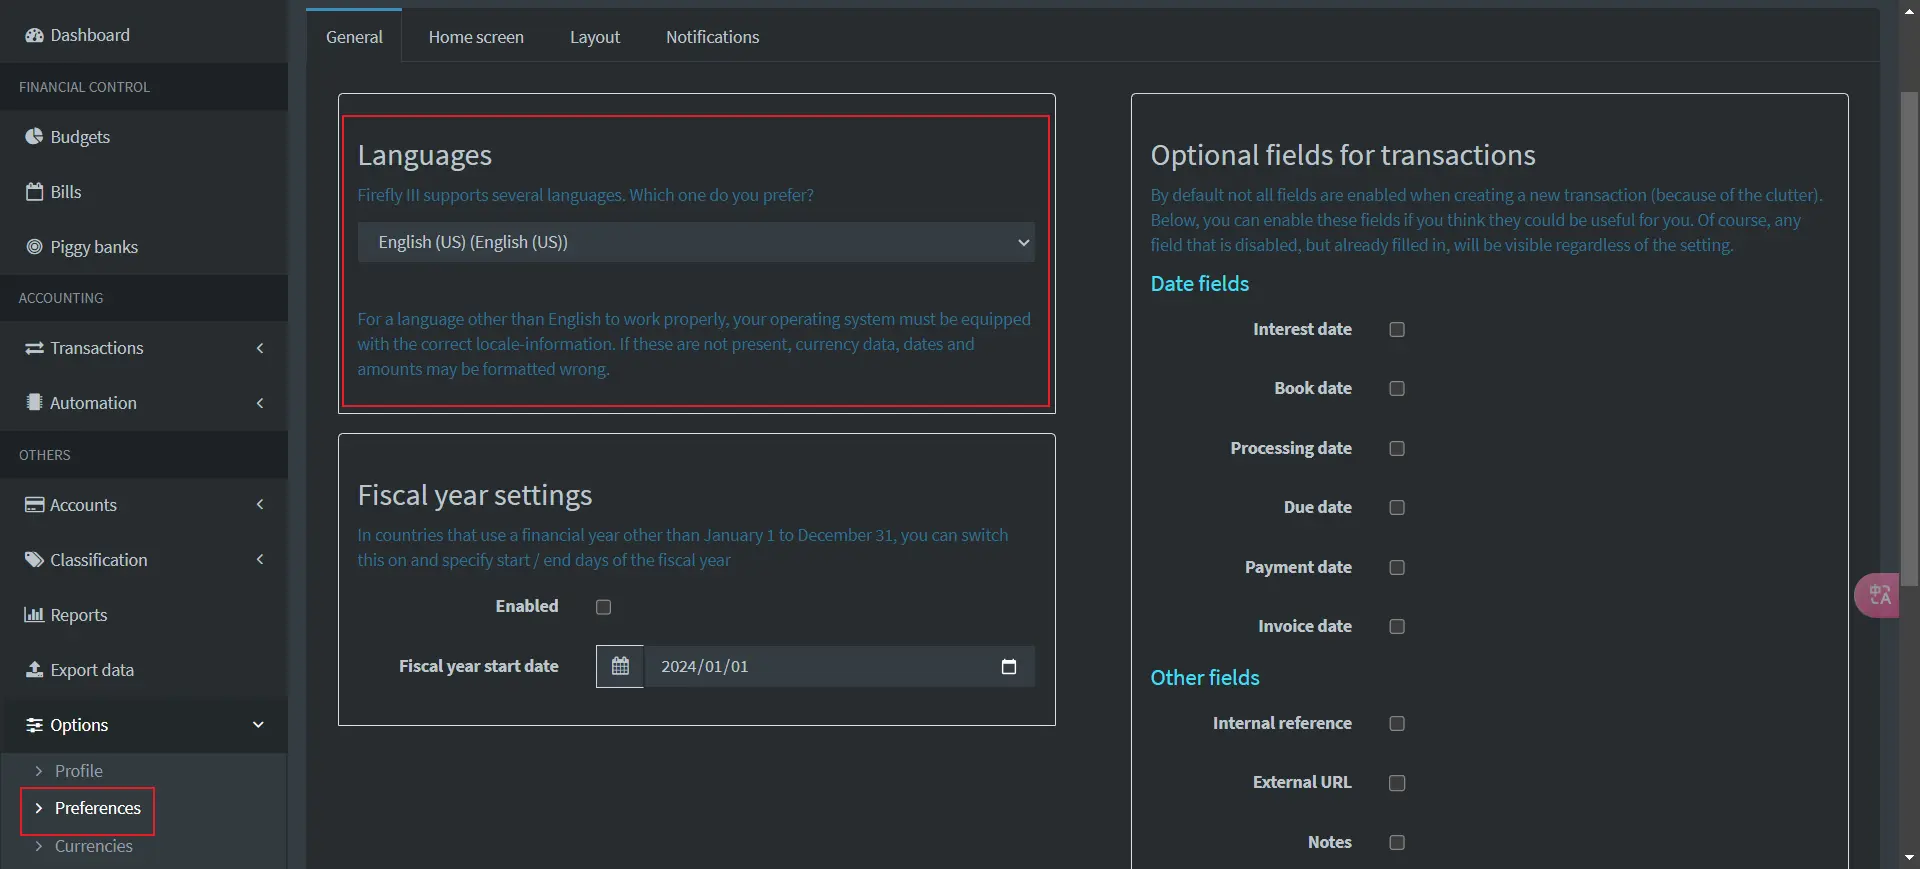
Task: Tick the Internal reference checkbox
Action: point(1397,724)
